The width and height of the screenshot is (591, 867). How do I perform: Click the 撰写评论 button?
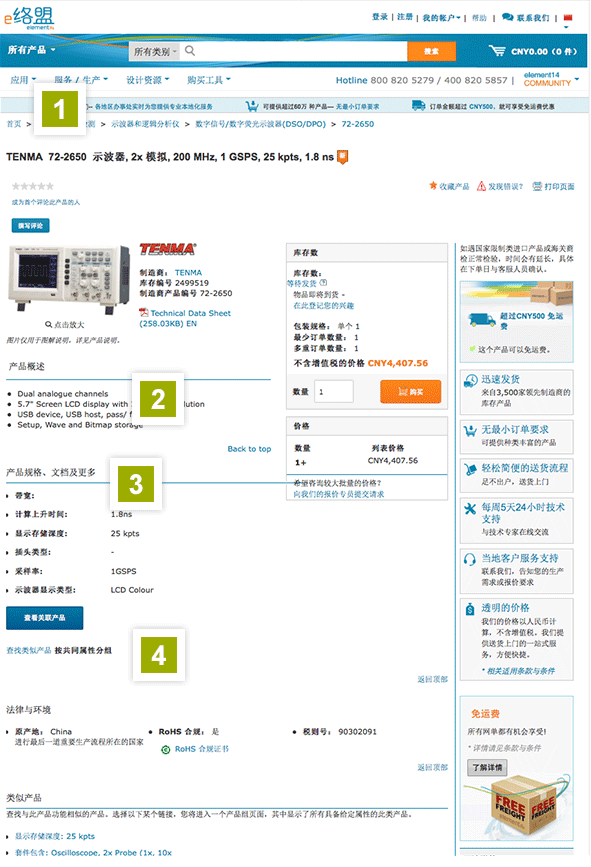pyautogui.click(x=30, y=226)
